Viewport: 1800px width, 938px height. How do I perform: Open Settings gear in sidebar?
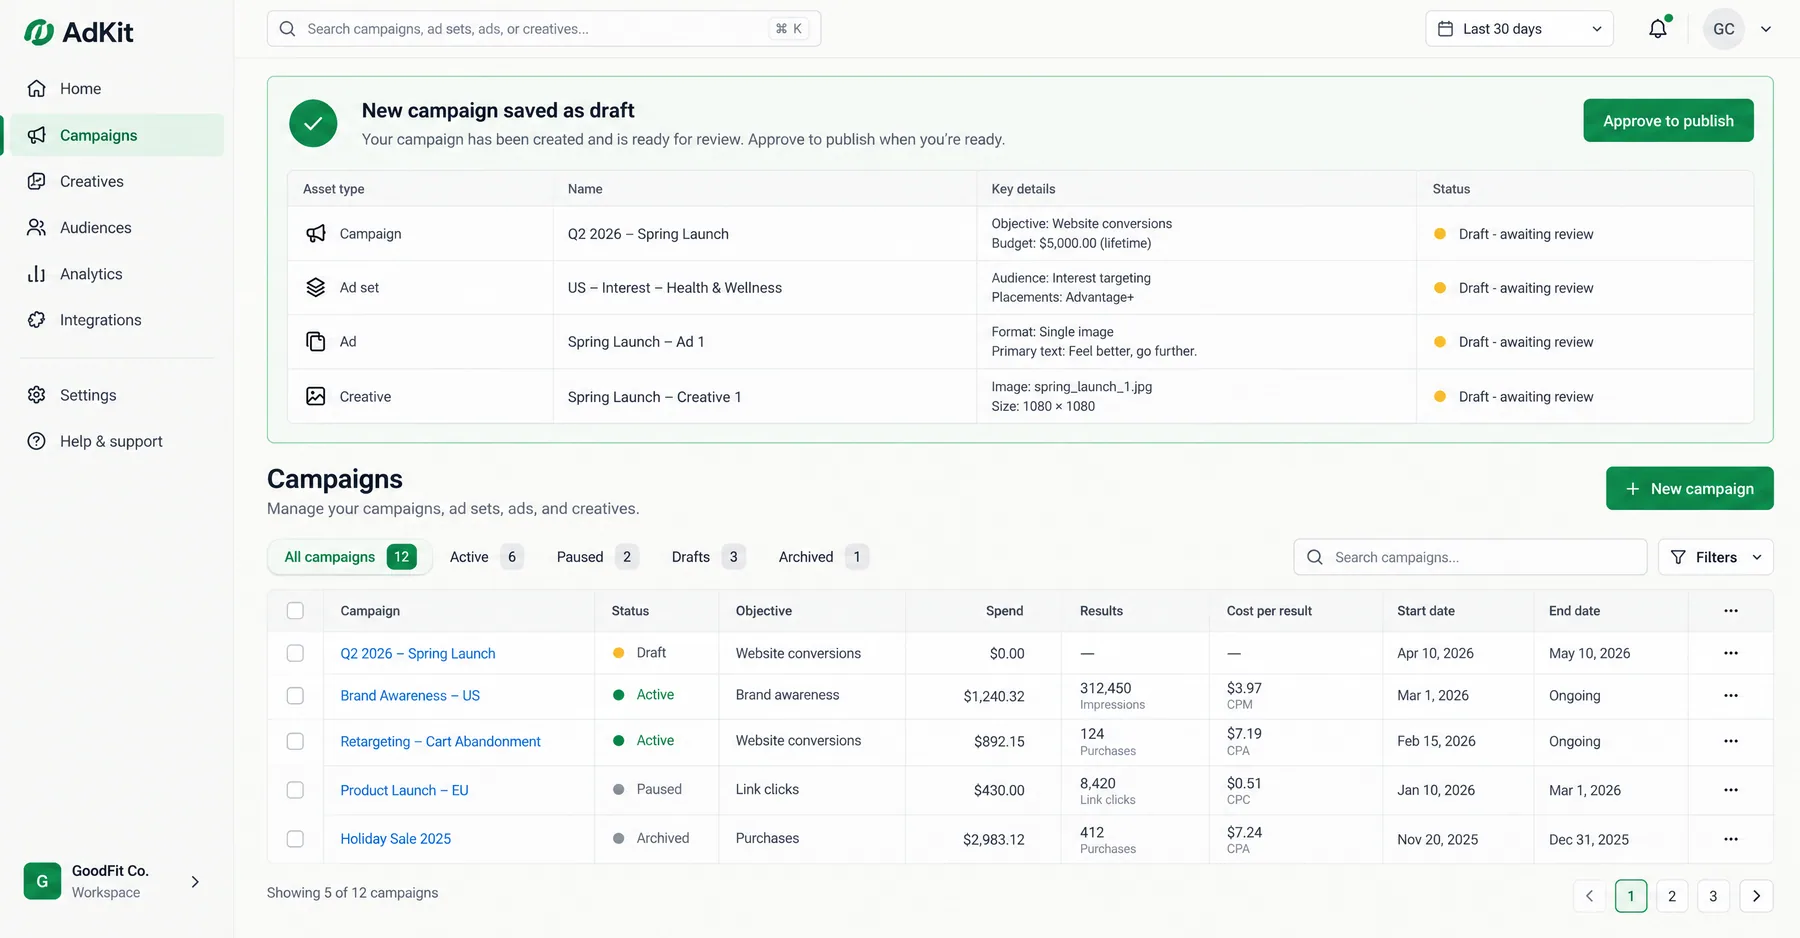[x=37, y=395]
